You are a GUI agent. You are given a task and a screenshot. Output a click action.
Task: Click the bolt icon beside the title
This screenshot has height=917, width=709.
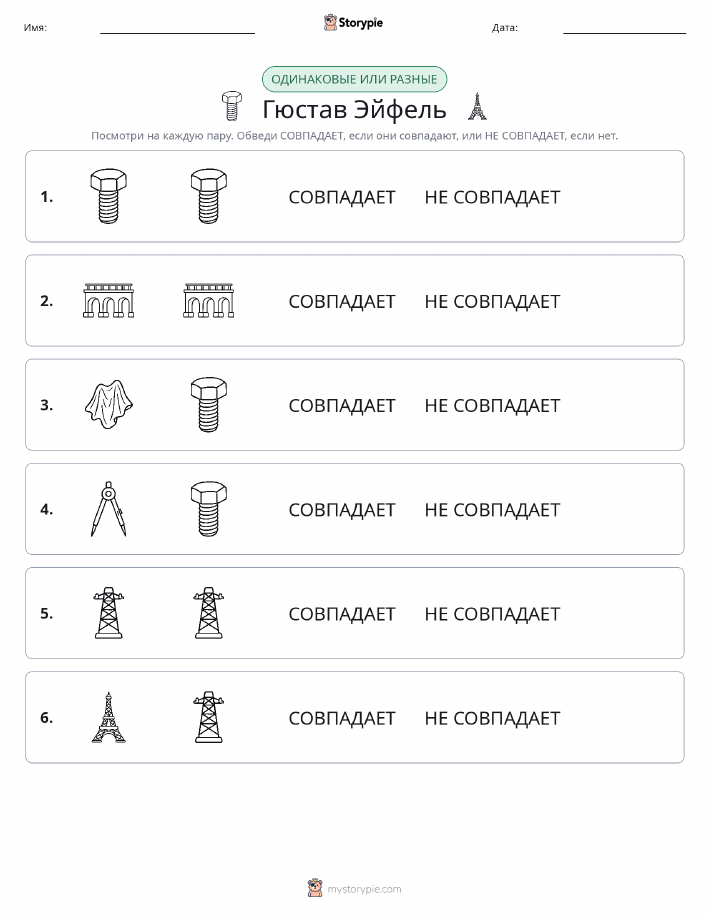(x=232, y=106)
